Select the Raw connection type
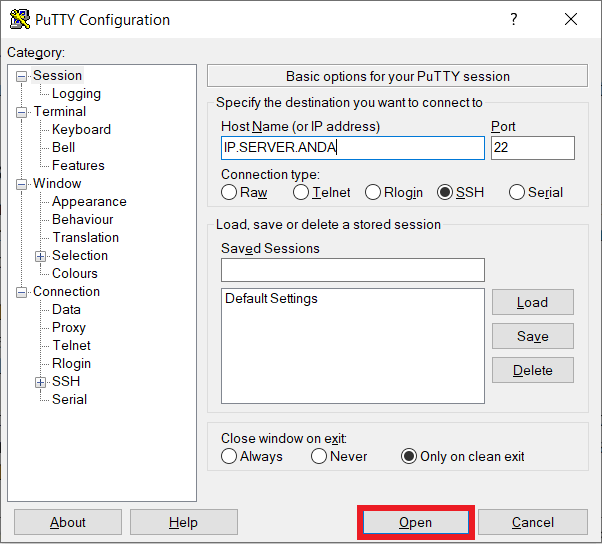The width and height of the screenshot is (602, 544). [230, 193]
